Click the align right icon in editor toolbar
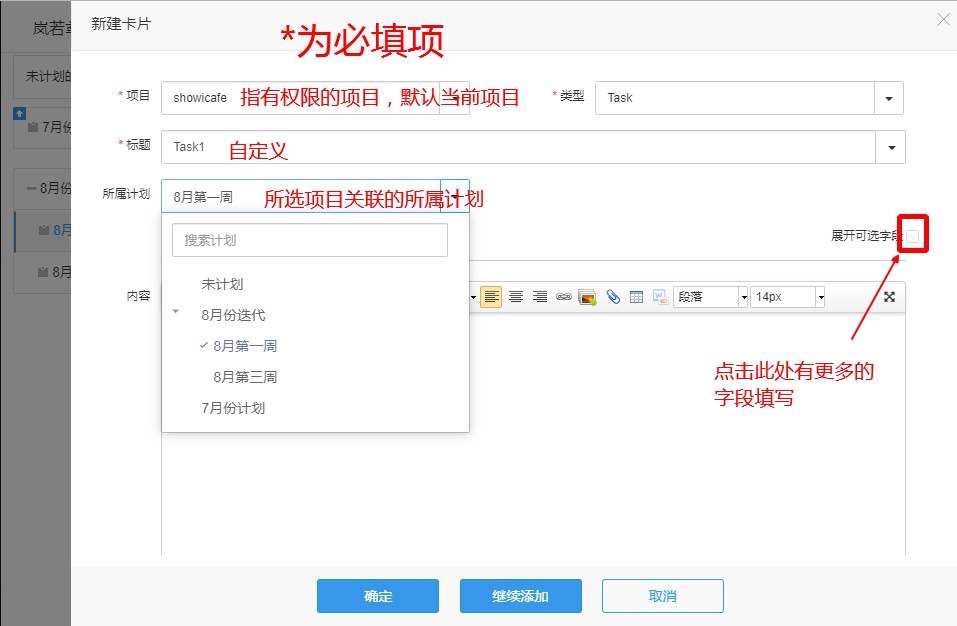Screen dimensions: 957x626 point(540,297)
